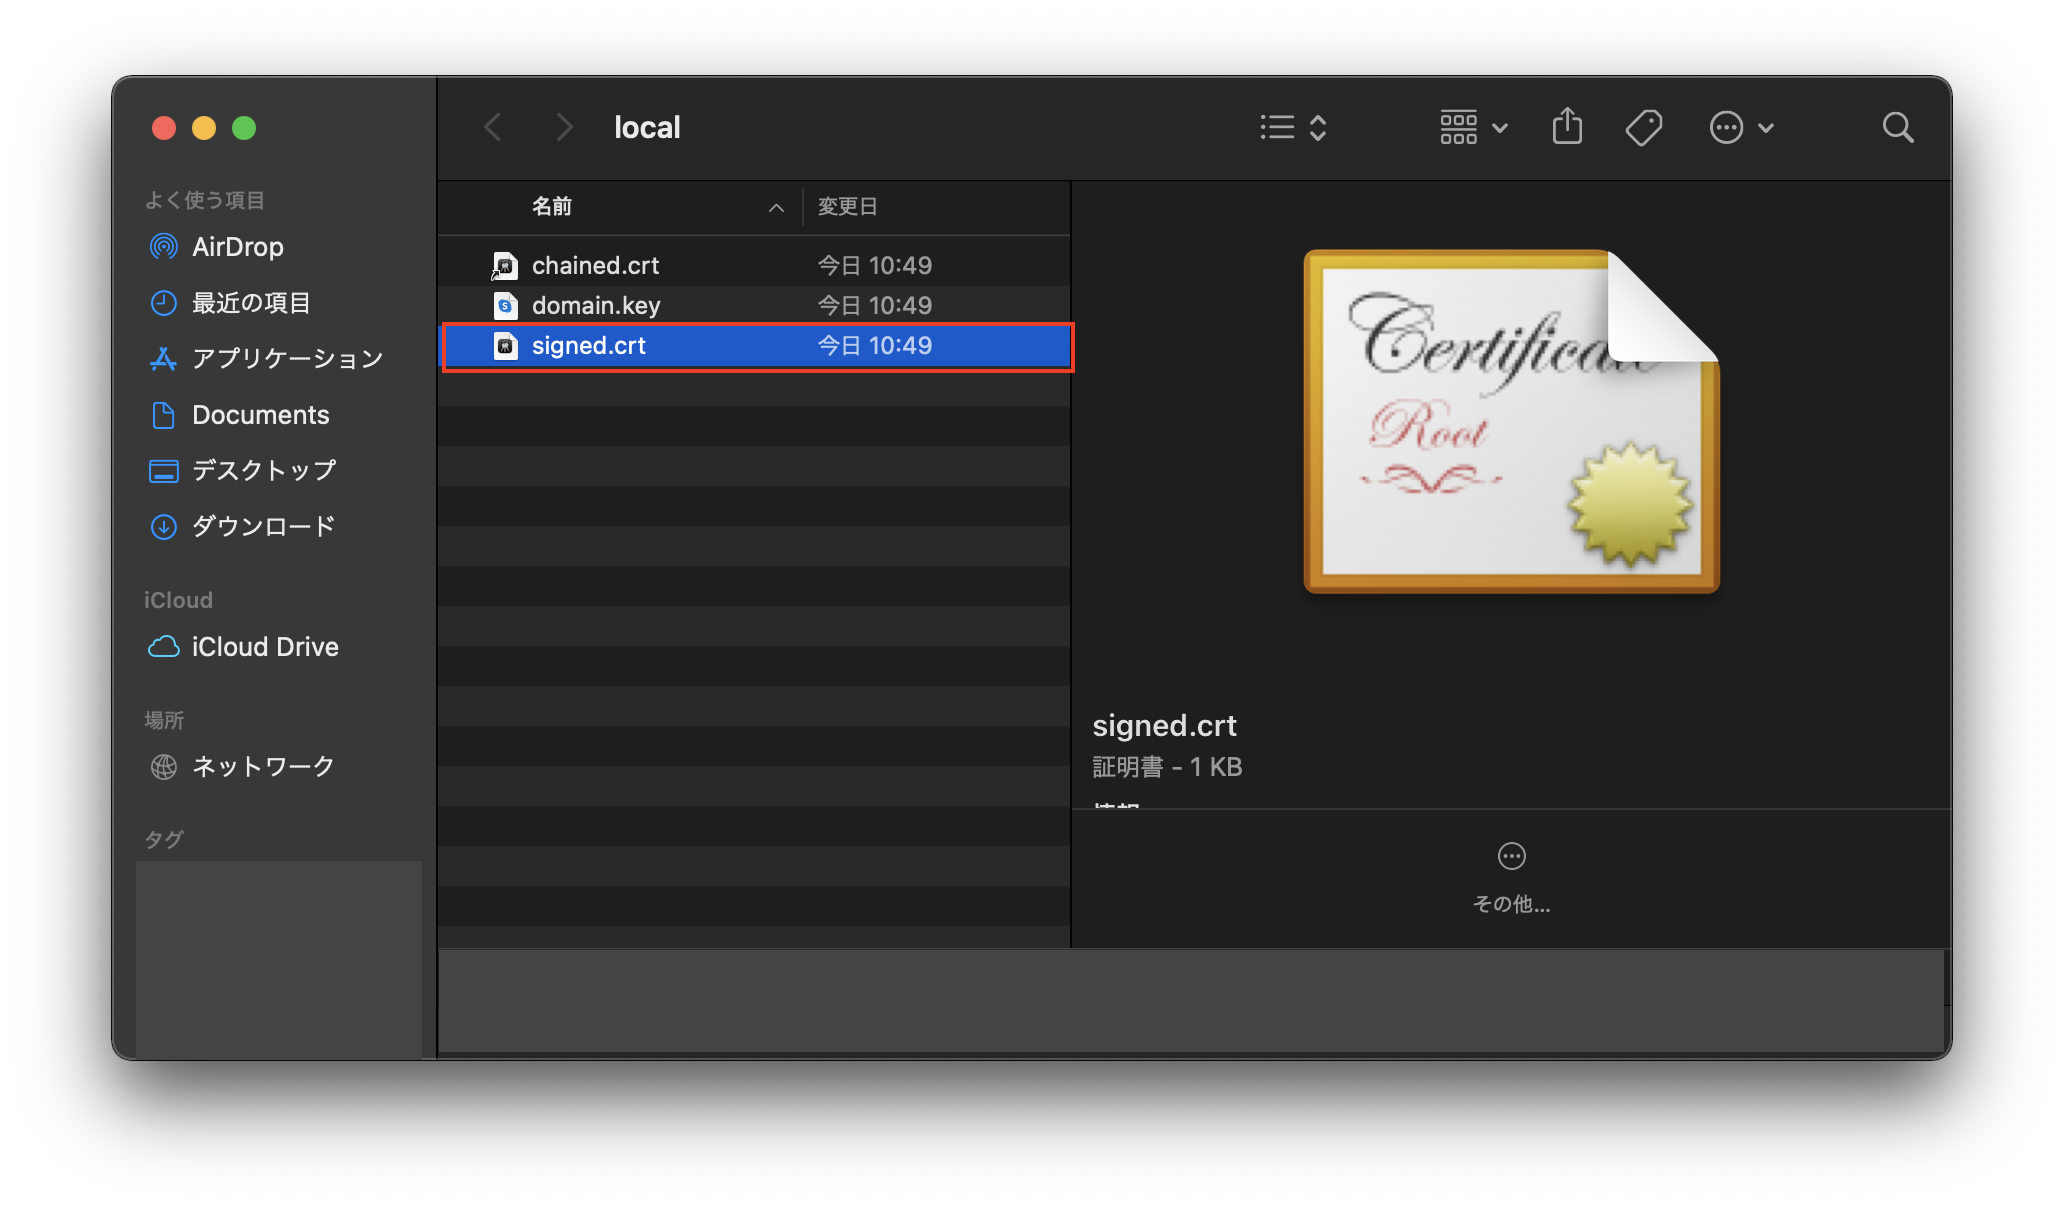Click the signed.crt file icon
The height and width of the screenshot is (1208, 2064).
pos(505,346)
